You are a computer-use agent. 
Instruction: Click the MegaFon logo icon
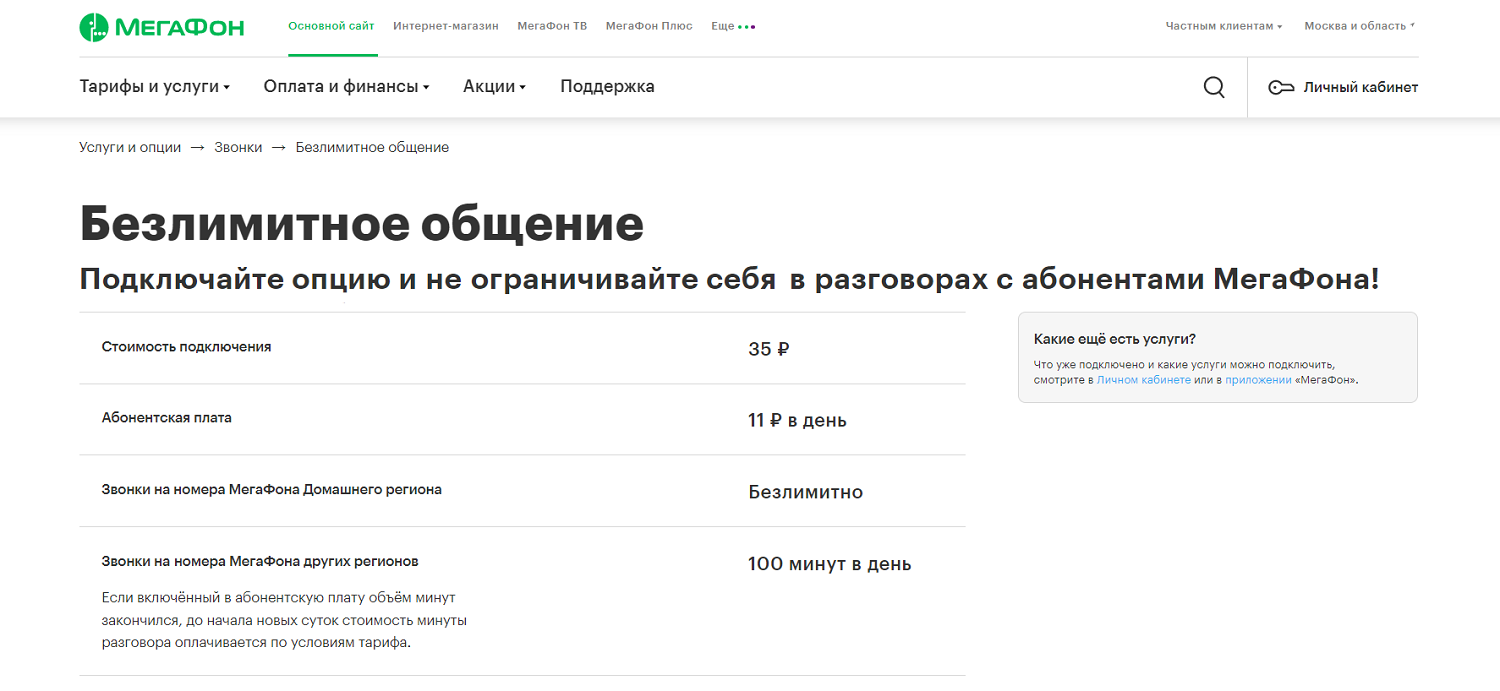[x=93, y=27]
